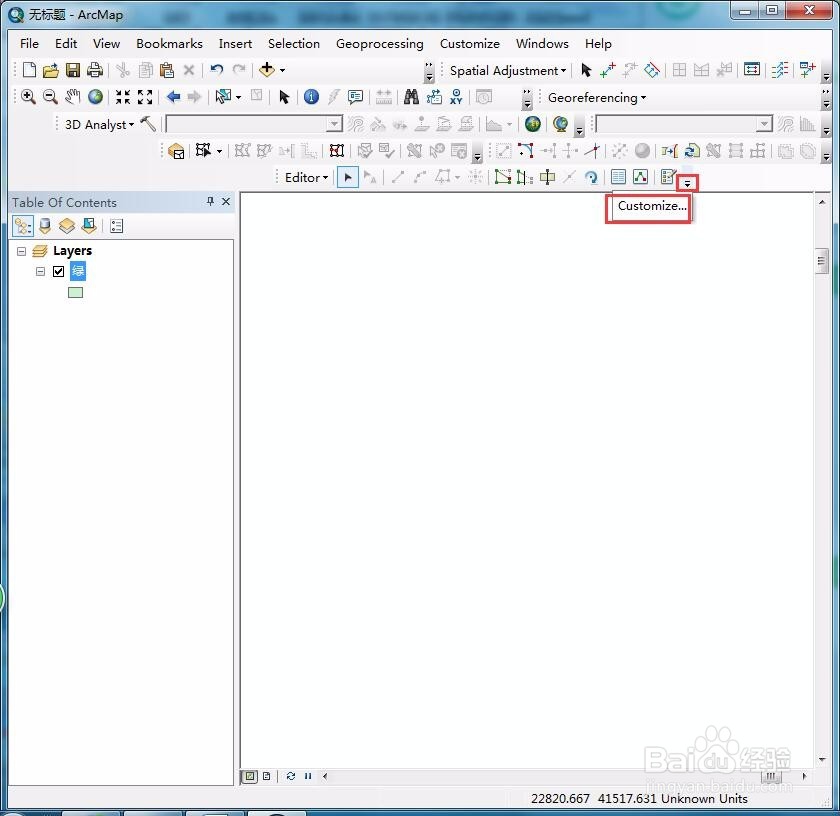This screenshot has height=816, width=840.
Task: Open the Edit menu
Action: (x=66, y=43)
